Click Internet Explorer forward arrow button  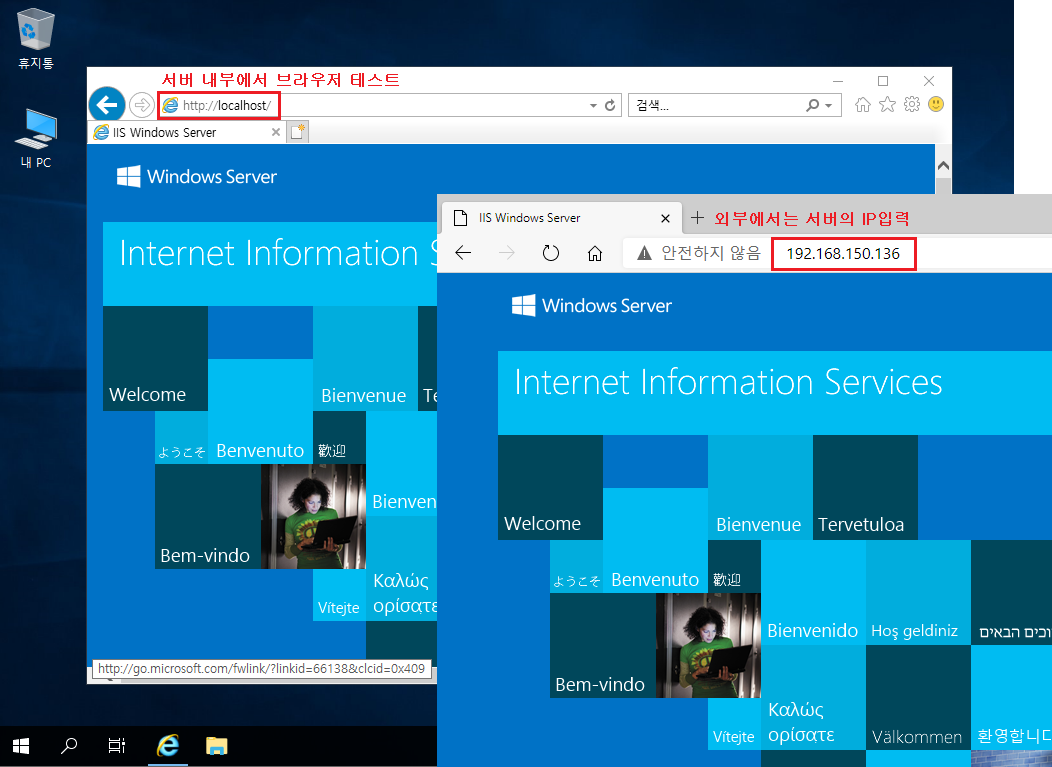(x=142, y=105)
